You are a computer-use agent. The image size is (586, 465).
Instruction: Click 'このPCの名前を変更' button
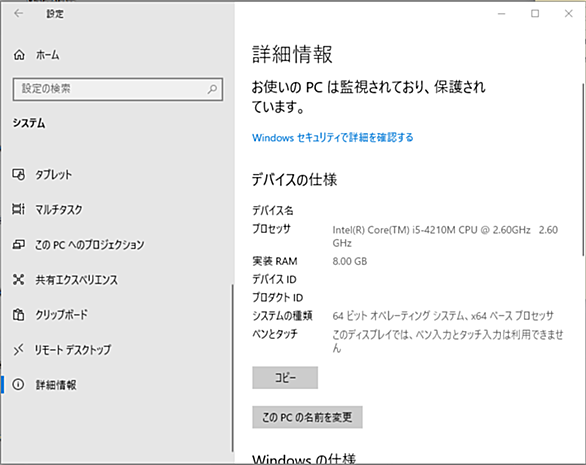point(307,417)
